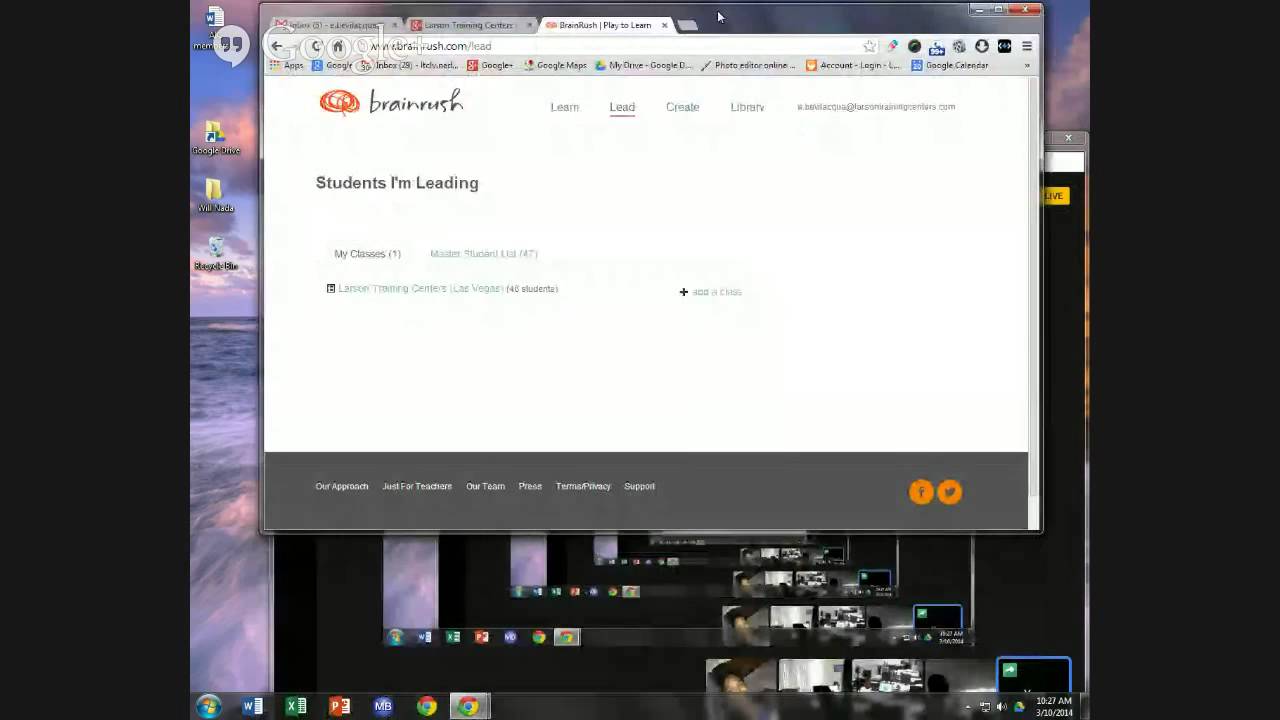Switch to Master Student List (47) tab
The width and height of the screenshot is (1280, 720).
click(484, 254)
